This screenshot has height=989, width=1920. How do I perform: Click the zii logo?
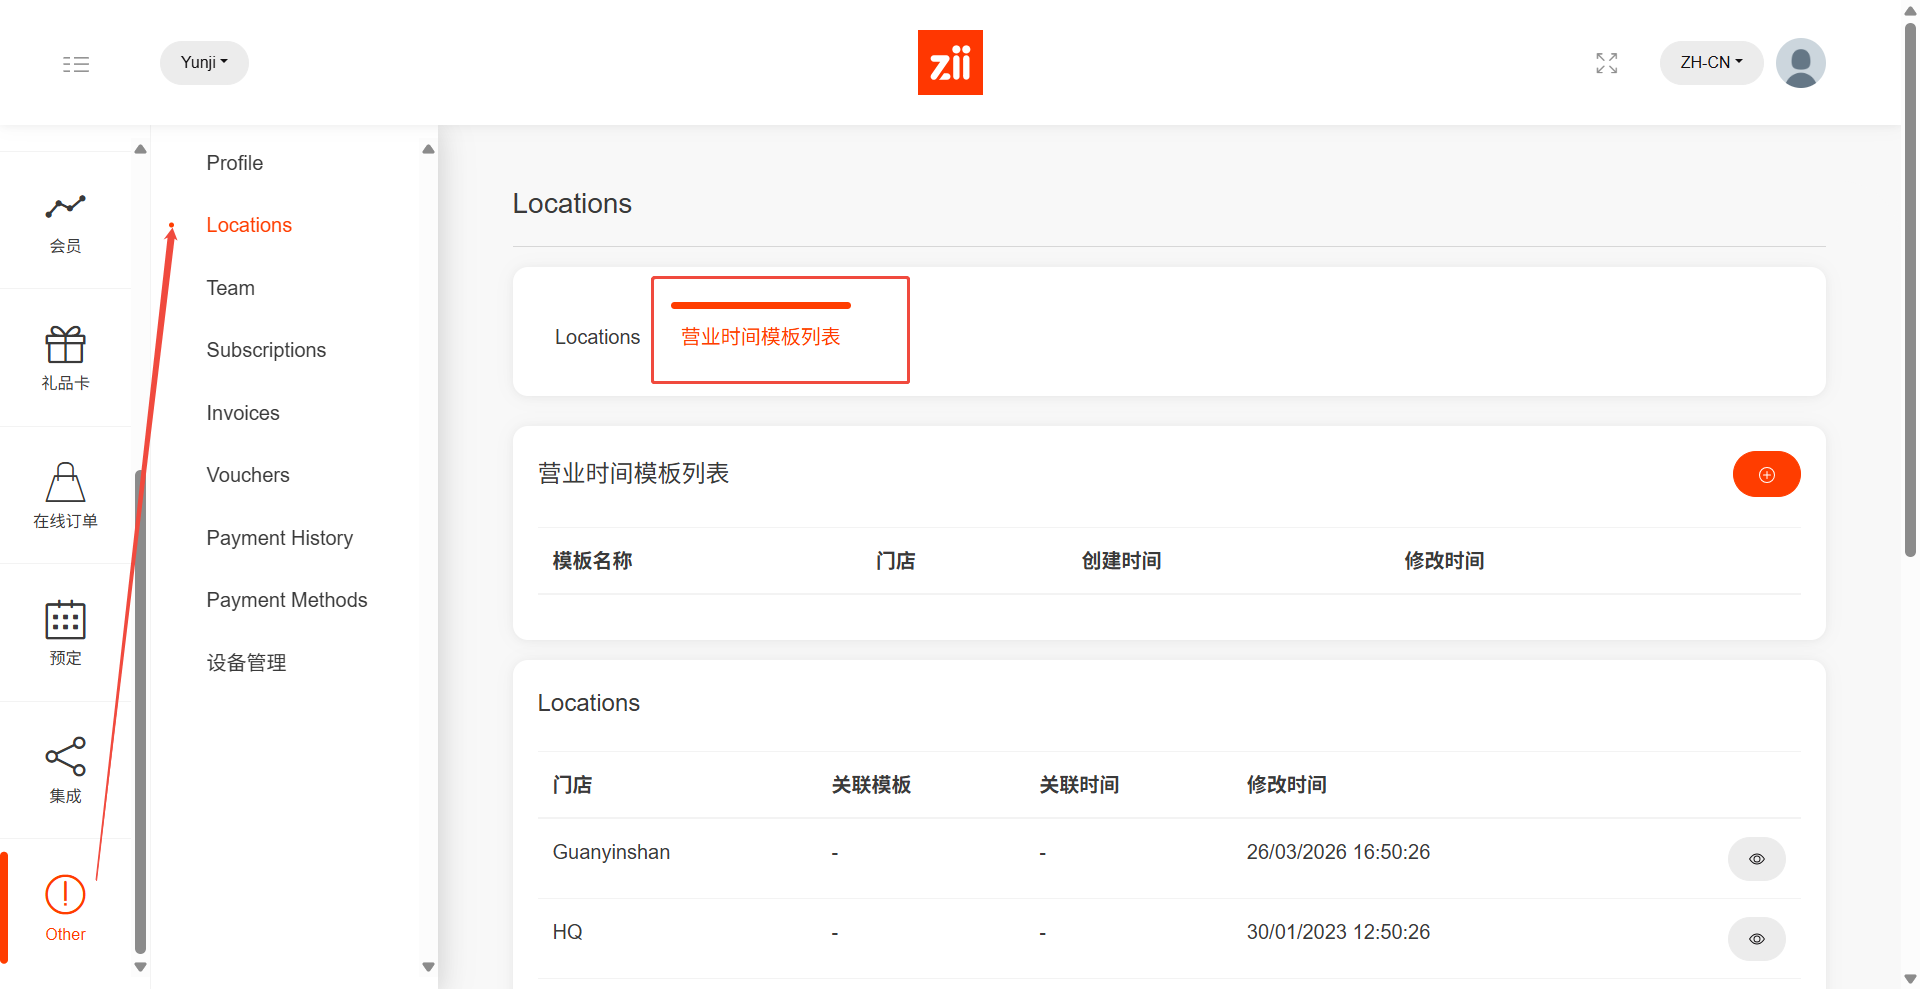[x=949, y=62]
